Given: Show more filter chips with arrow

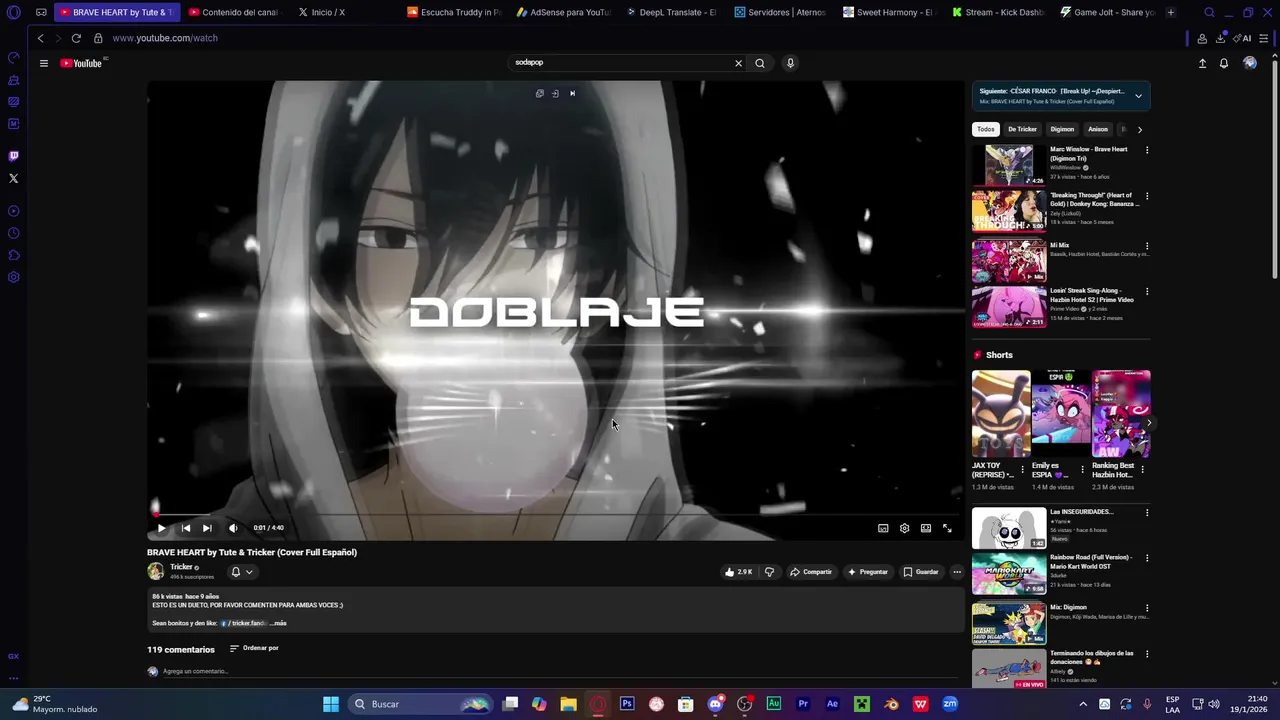Looking at the screenshot, I should coord(1140,129).
